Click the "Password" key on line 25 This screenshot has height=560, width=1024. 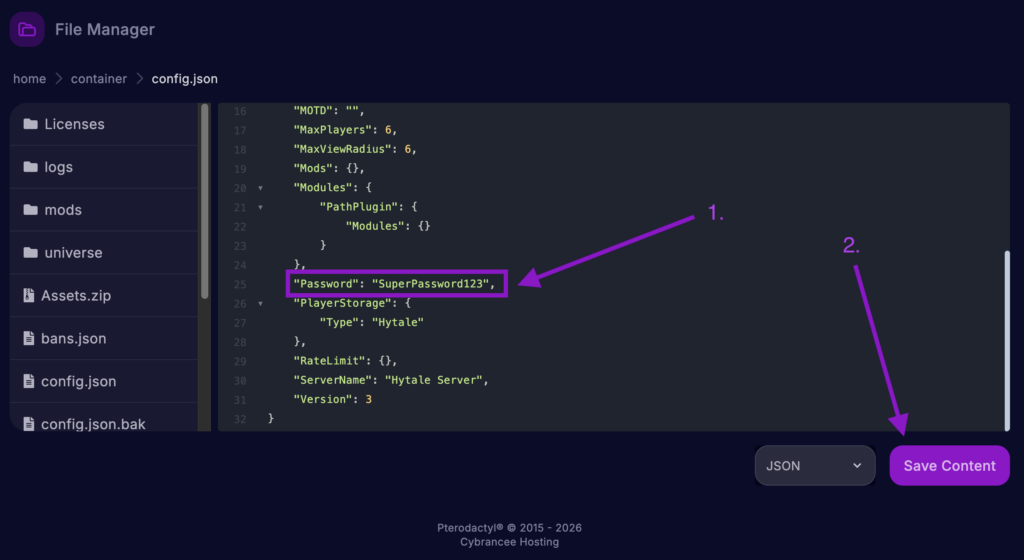point(326,284)
